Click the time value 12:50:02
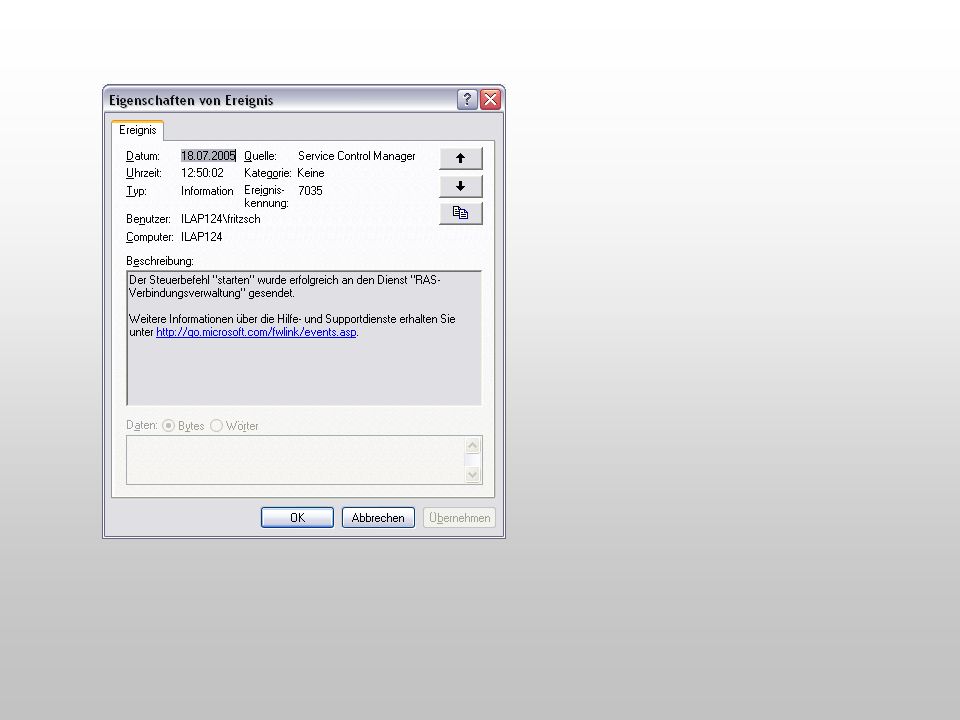Viewport: 960px width, 720px height. (202, 173)
